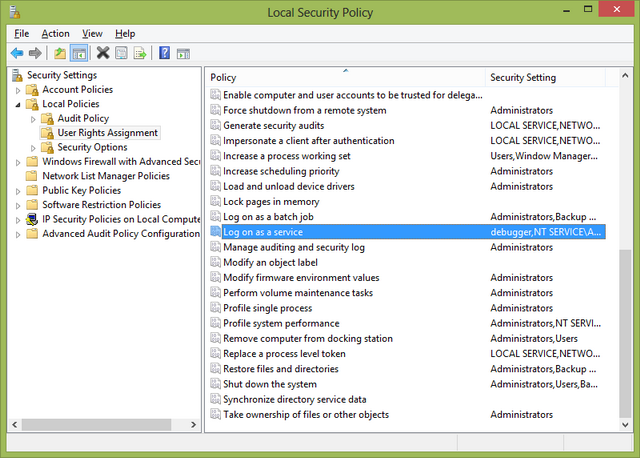Expand the Security Options tree node

(33, 148)
